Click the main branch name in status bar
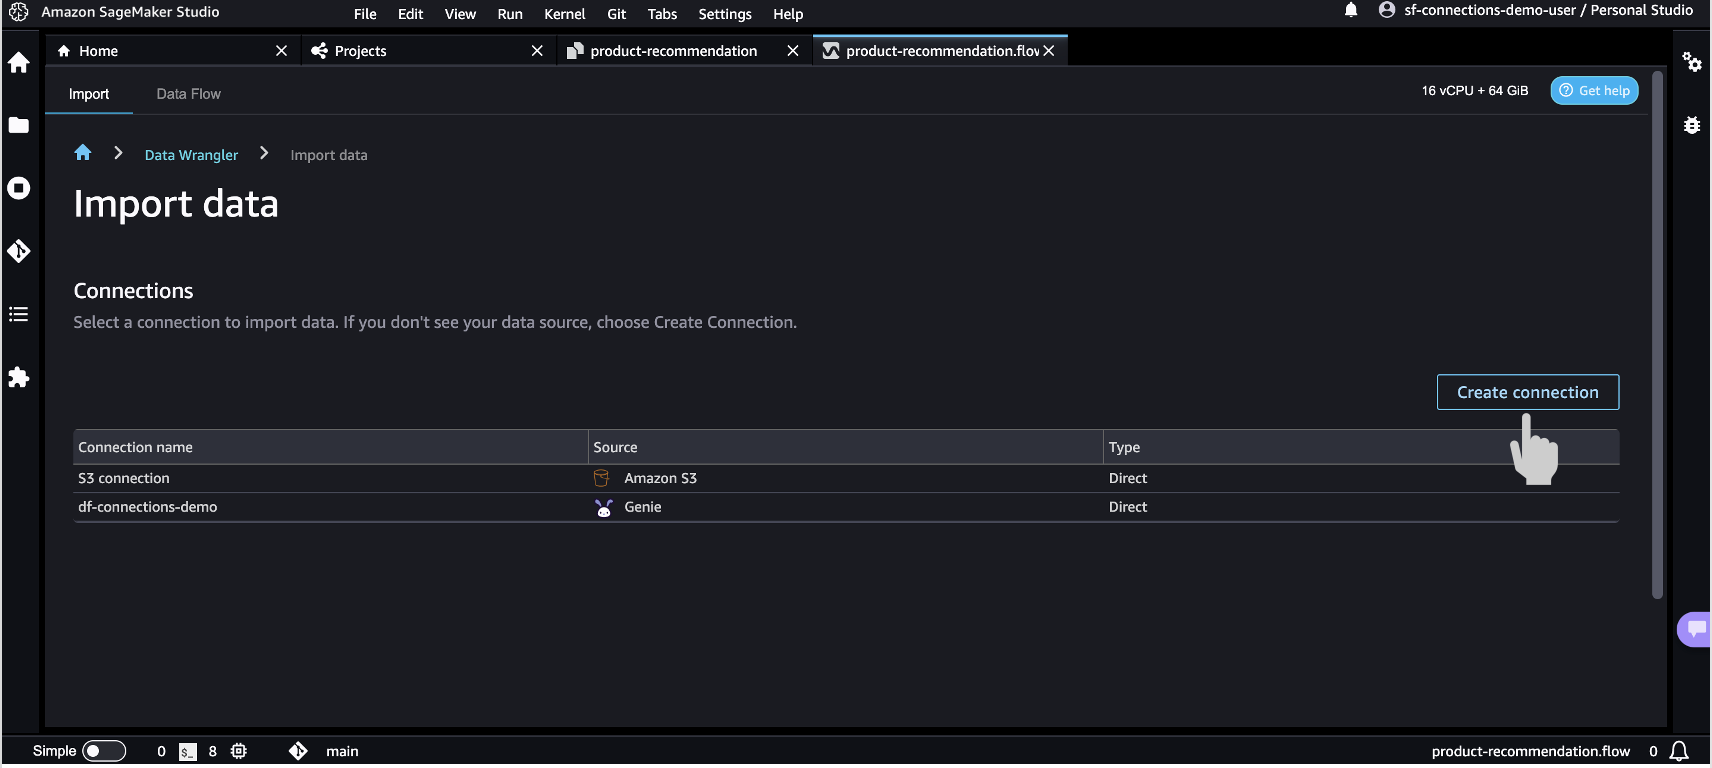This screenshot has width=1712, height=768. [342, 751]
